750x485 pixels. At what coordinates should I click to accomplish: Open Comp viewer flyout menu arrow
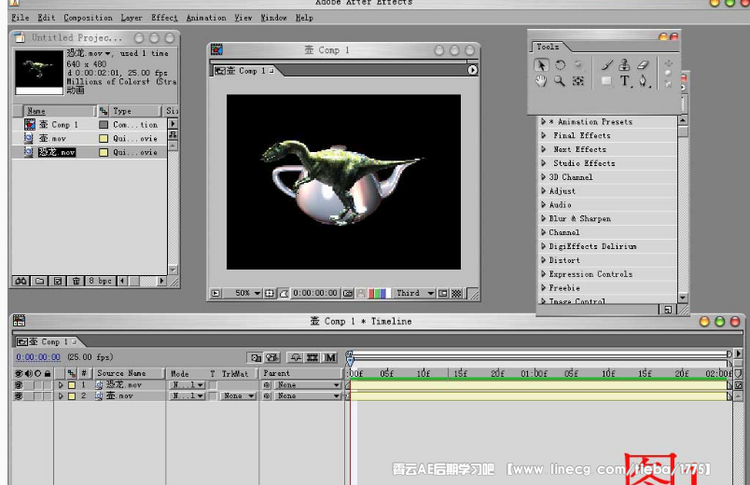click(473, 70)
